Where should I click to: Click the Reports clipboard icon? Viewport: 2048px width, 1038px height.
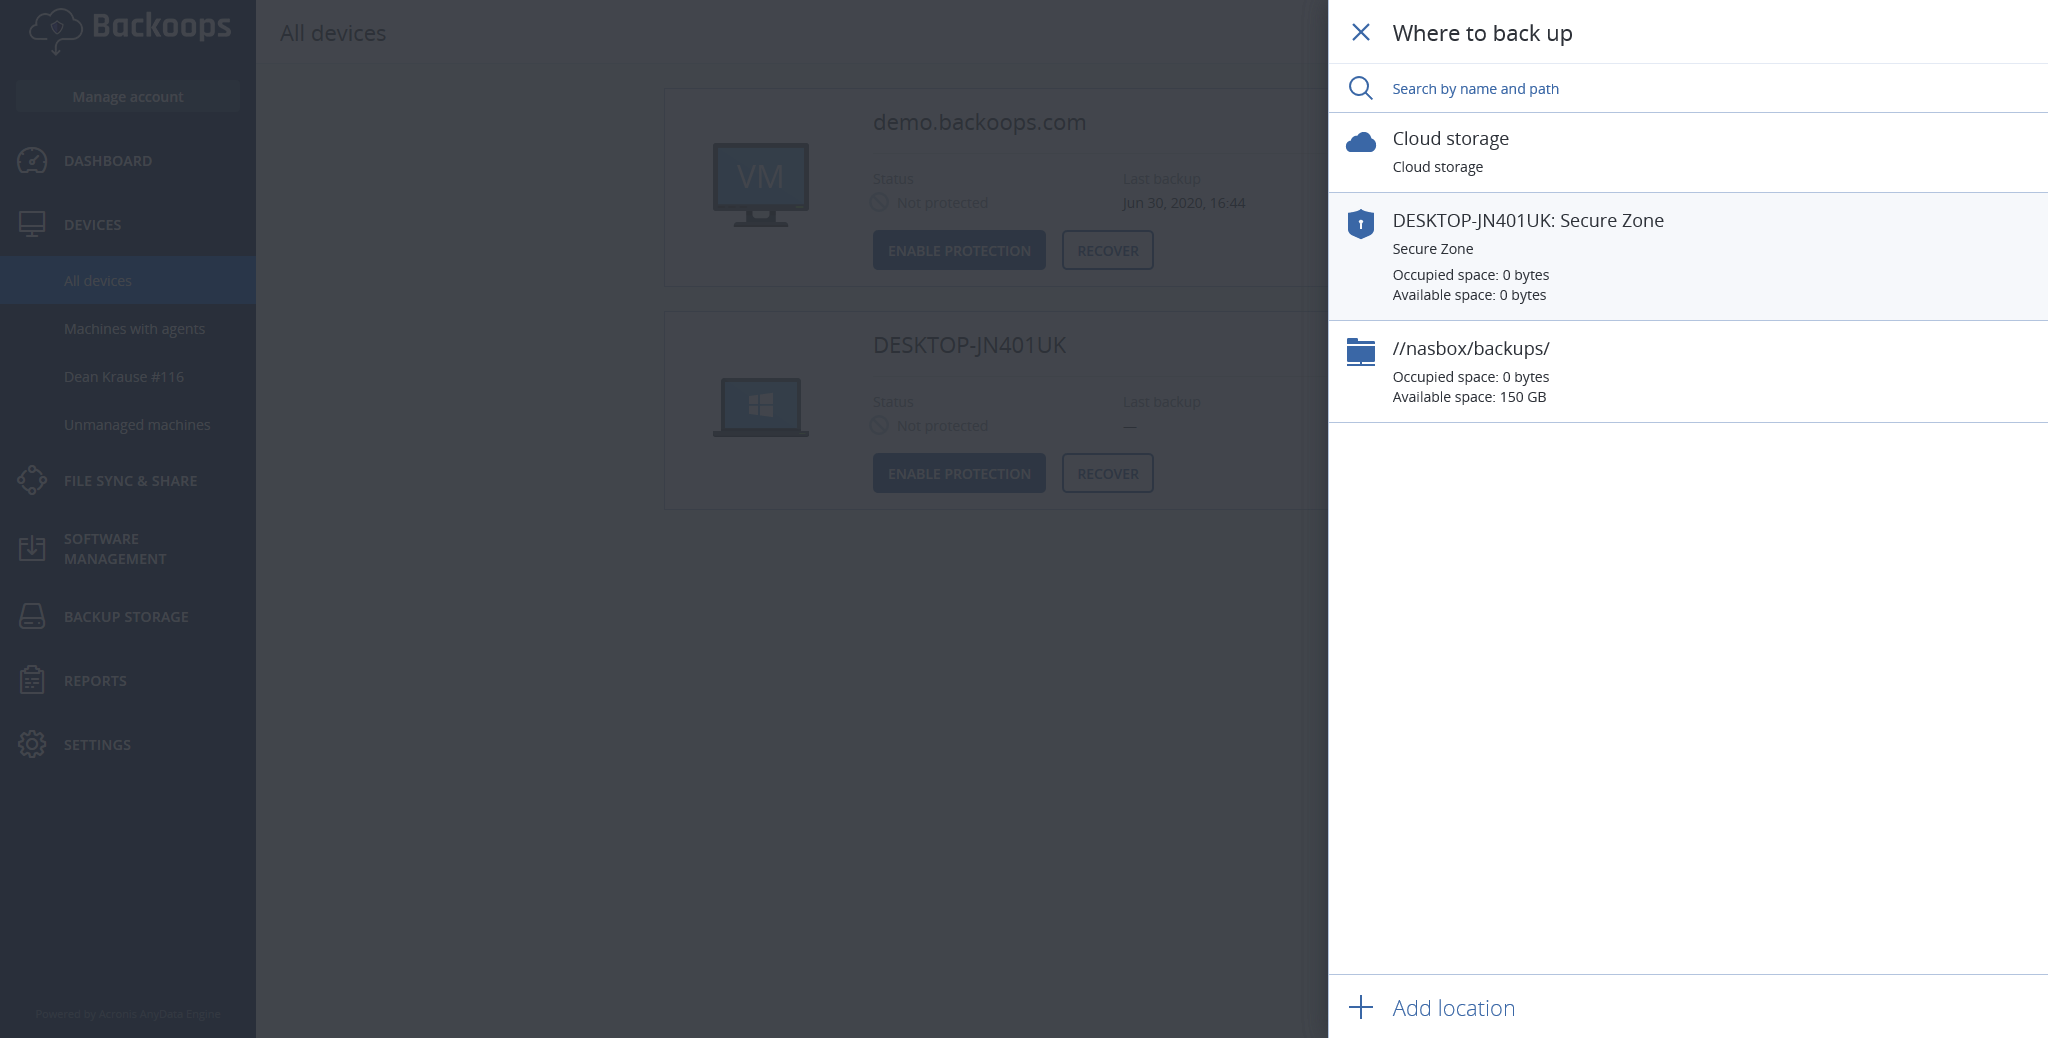click(32, 680)
